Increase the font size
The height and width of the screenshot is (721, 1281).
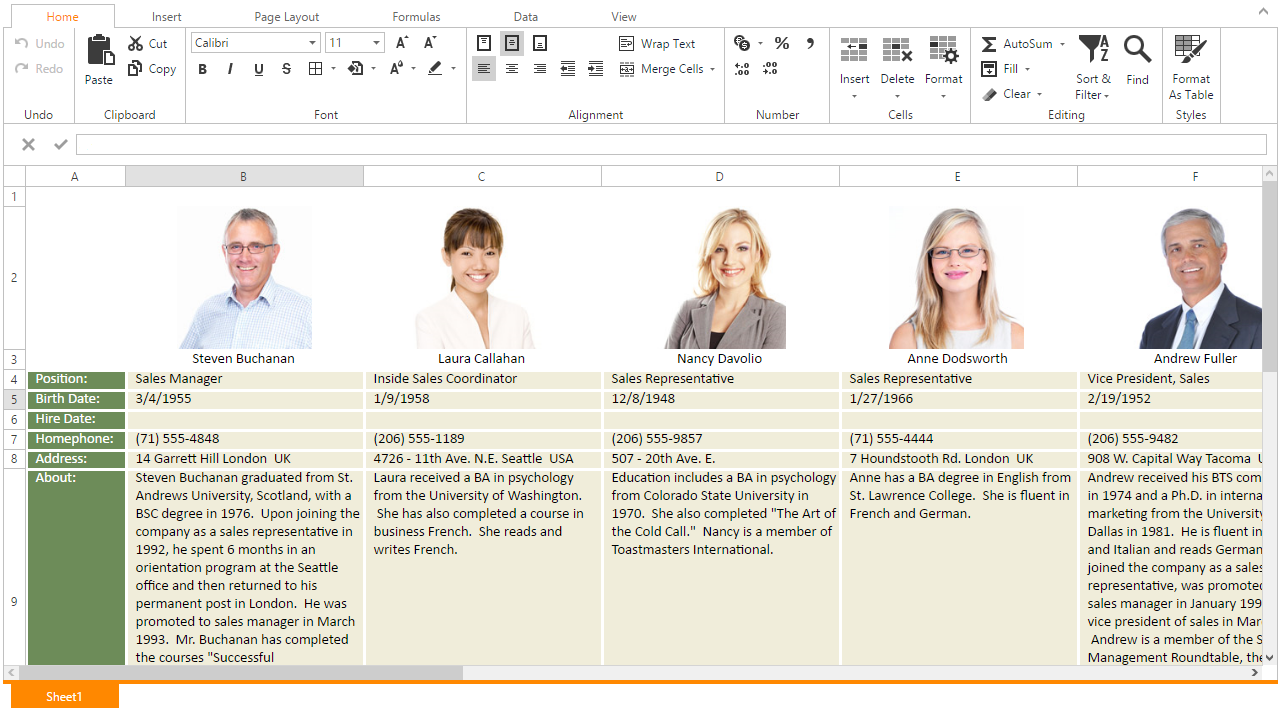401,43
